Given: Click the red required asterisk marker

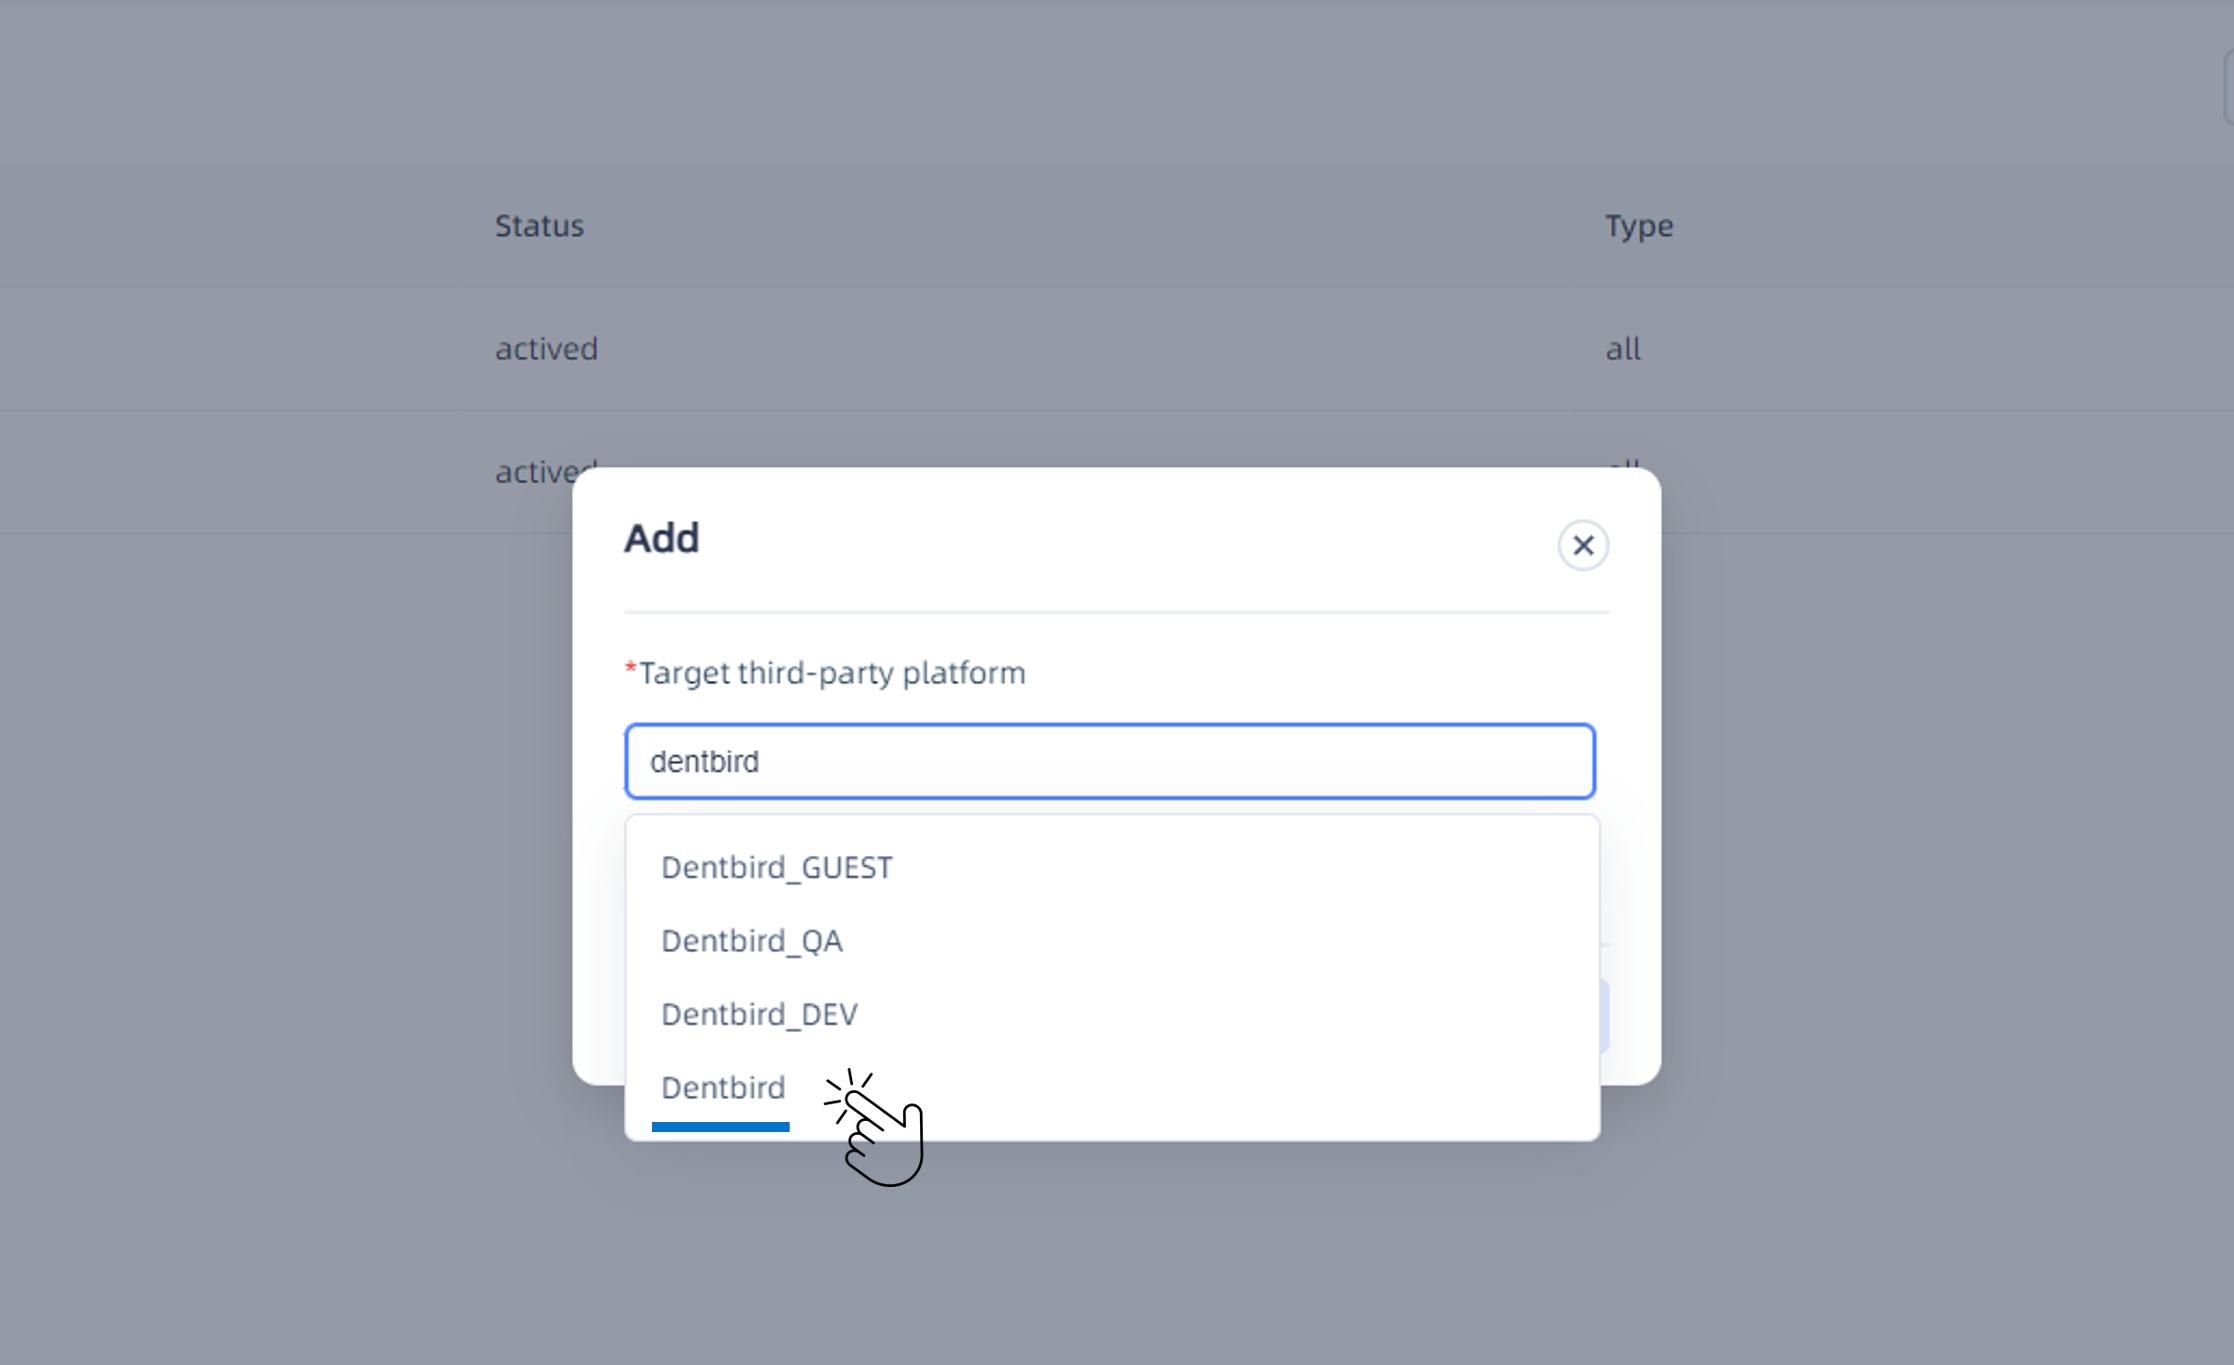Looking at the screenshot, I should pos(630,668).
